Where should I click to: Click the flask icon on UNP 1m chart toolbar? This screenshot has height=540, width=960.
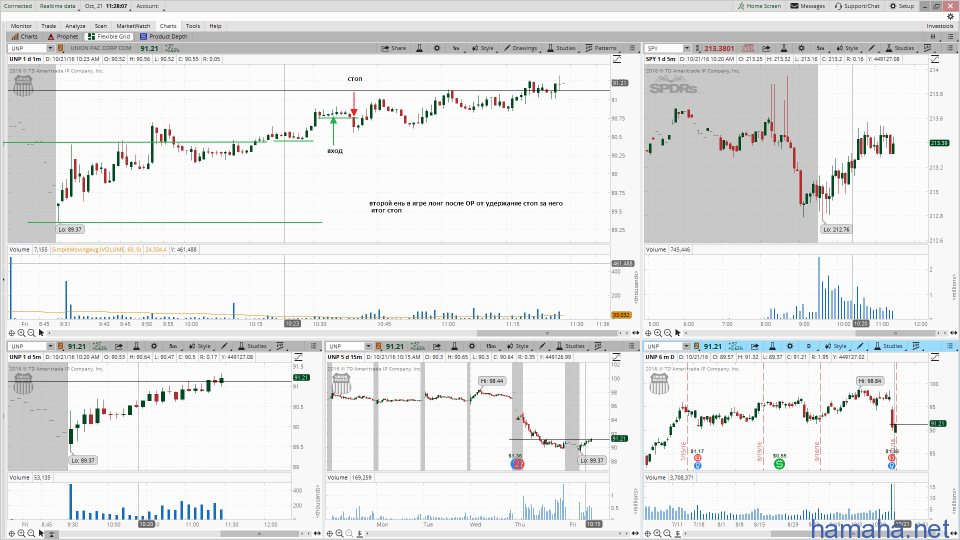(x=419, y=48)
